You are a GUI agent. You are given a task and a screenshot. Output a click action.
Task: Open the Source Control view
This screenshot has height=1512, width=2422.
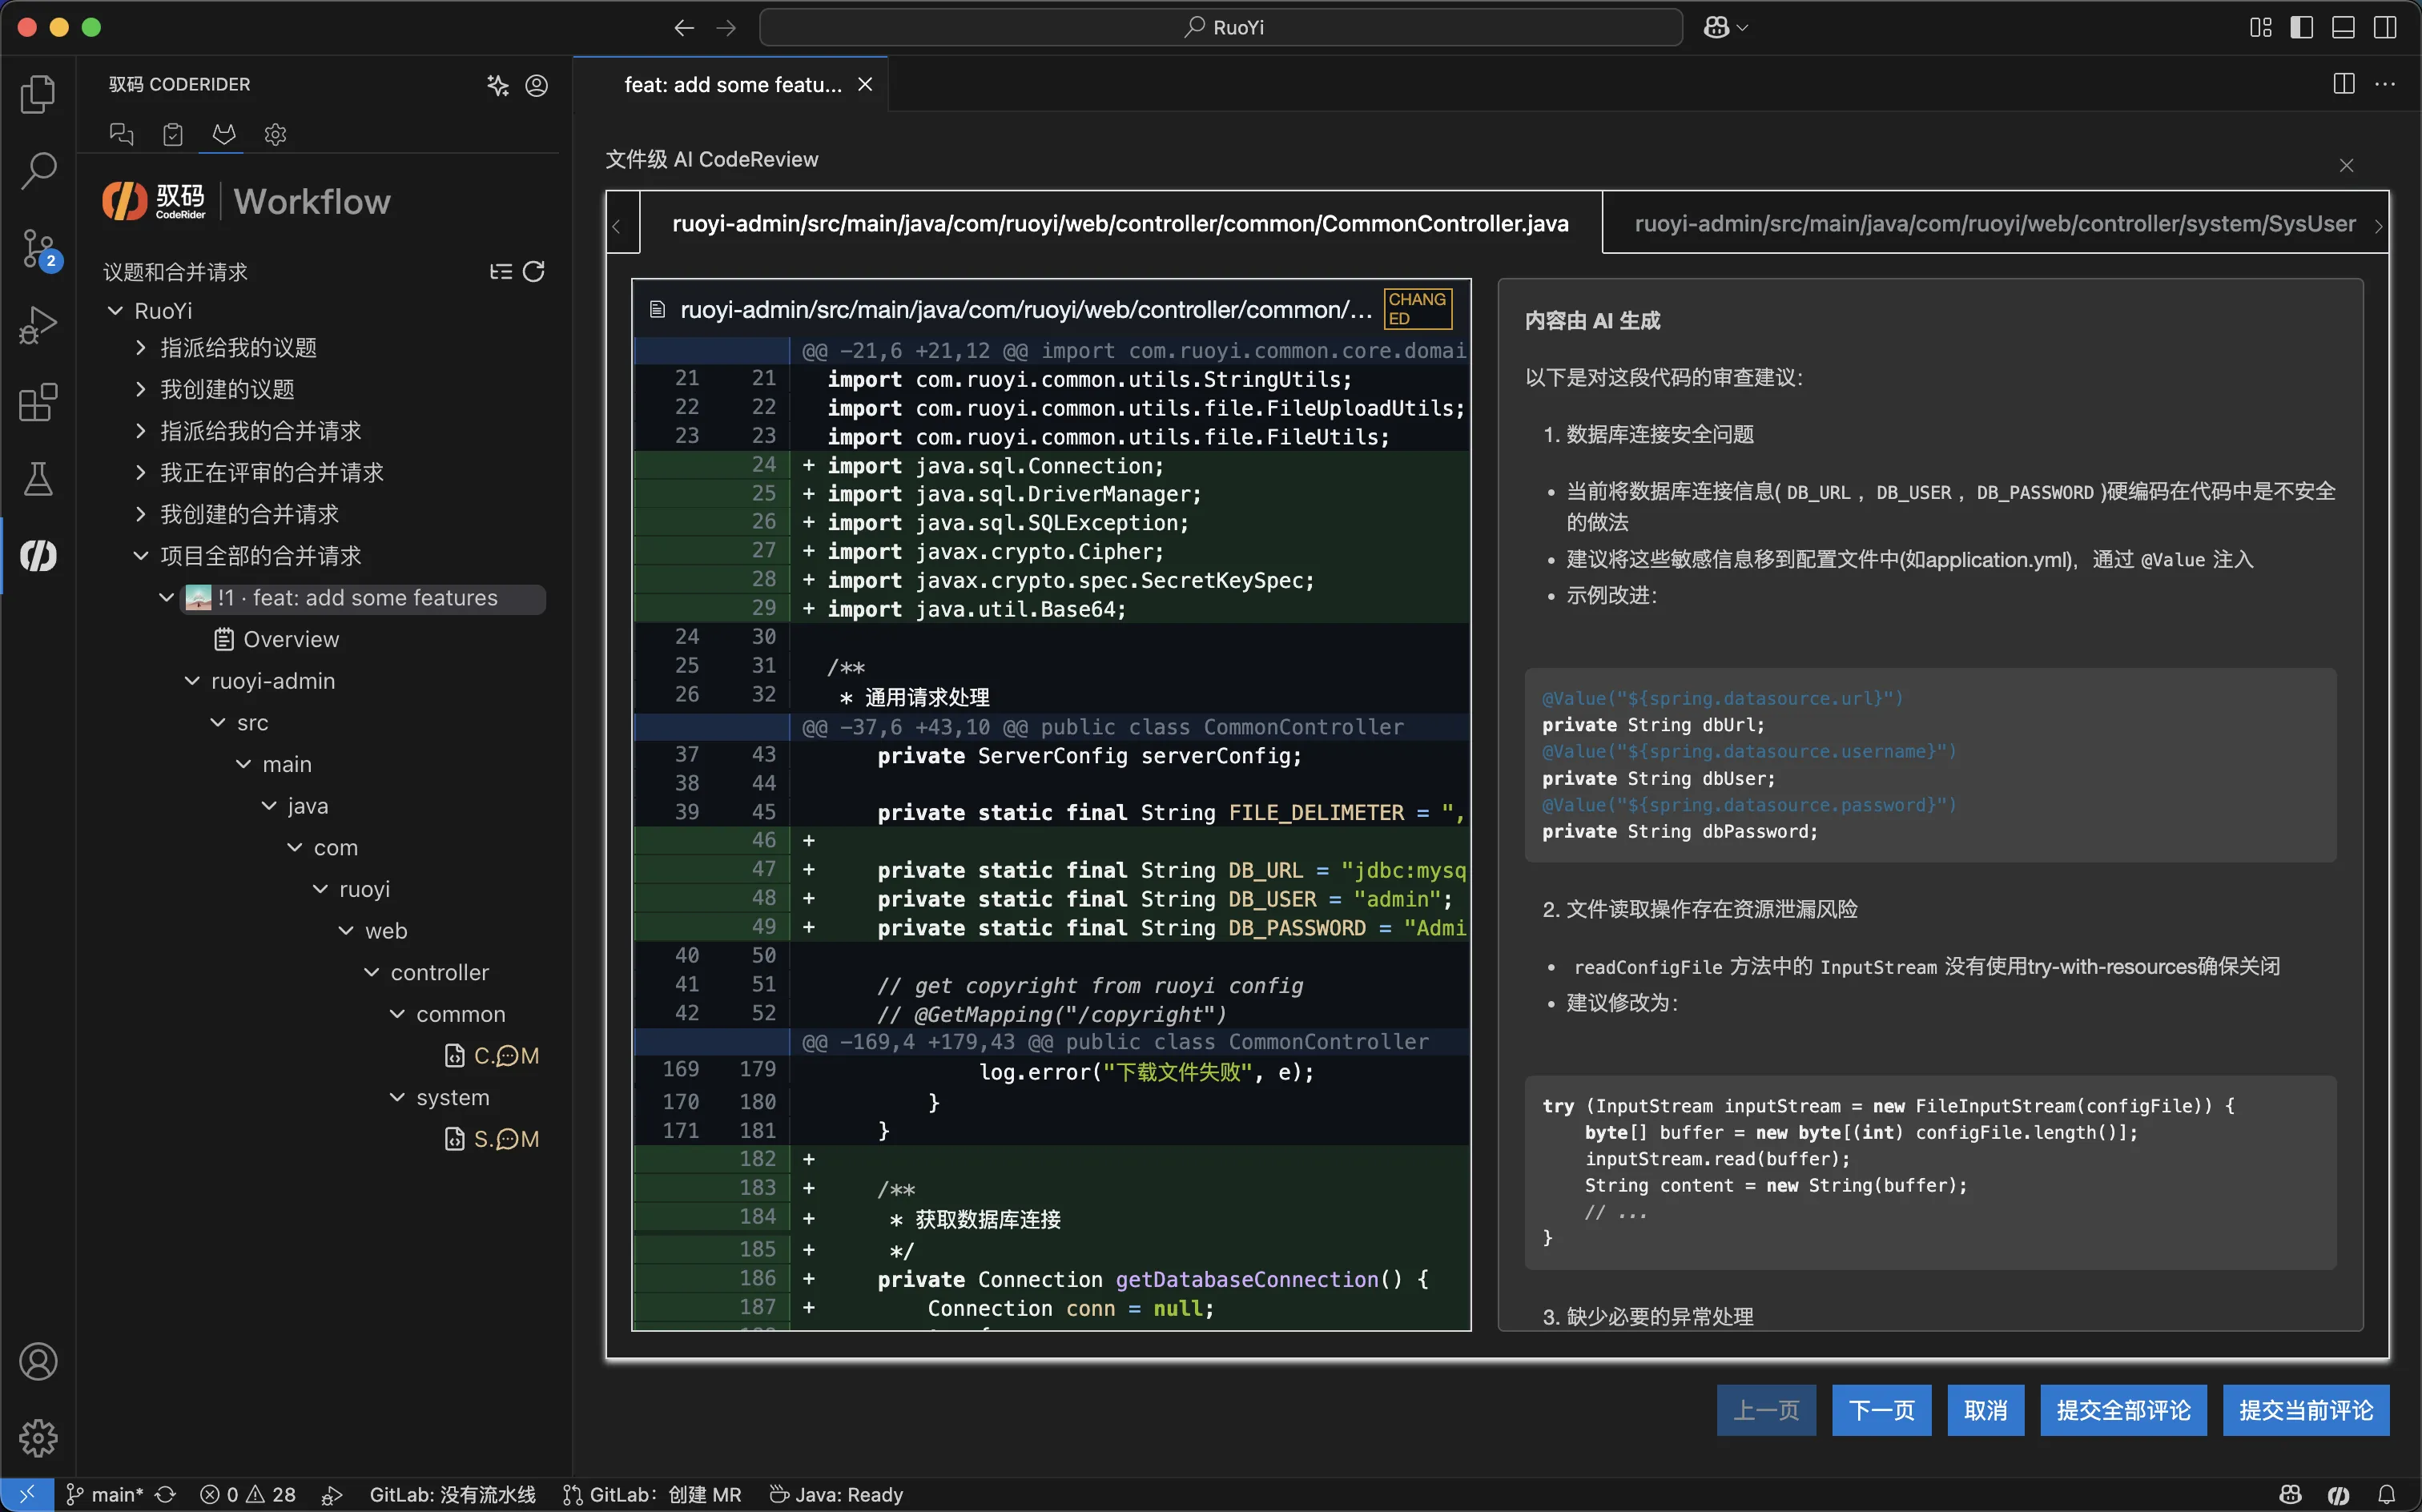pyautogui.click(x=38, y=248)
